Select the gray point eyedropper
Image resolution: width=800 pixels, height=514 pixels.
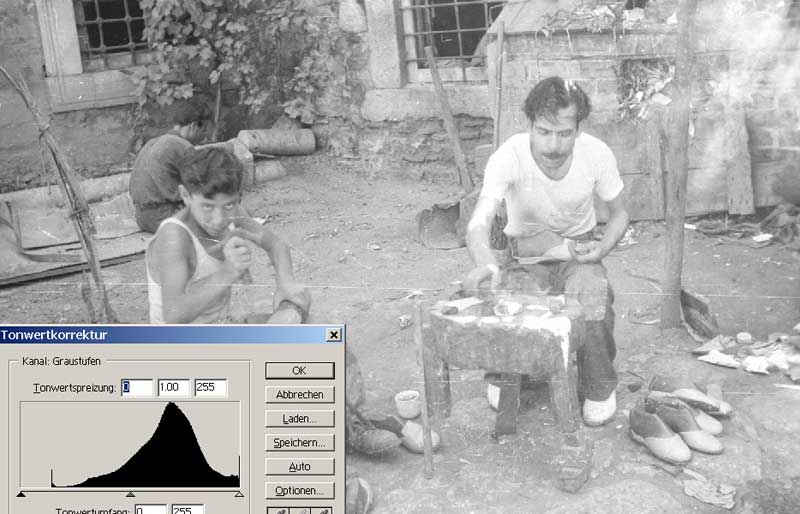pos(300,510)
